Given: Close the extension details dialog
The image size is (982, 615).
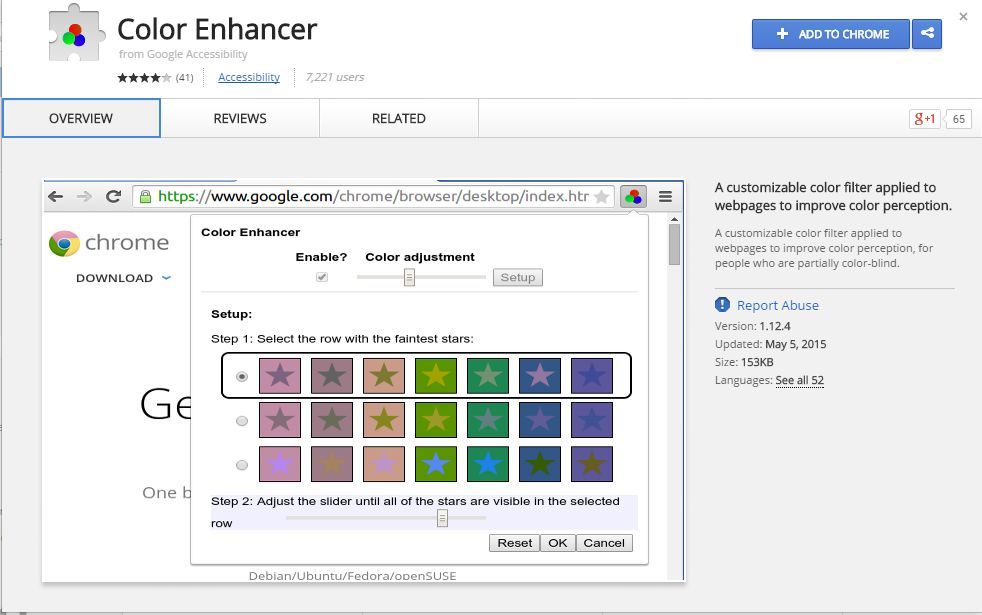Looking at the screenshot, I should click(963, 17).
